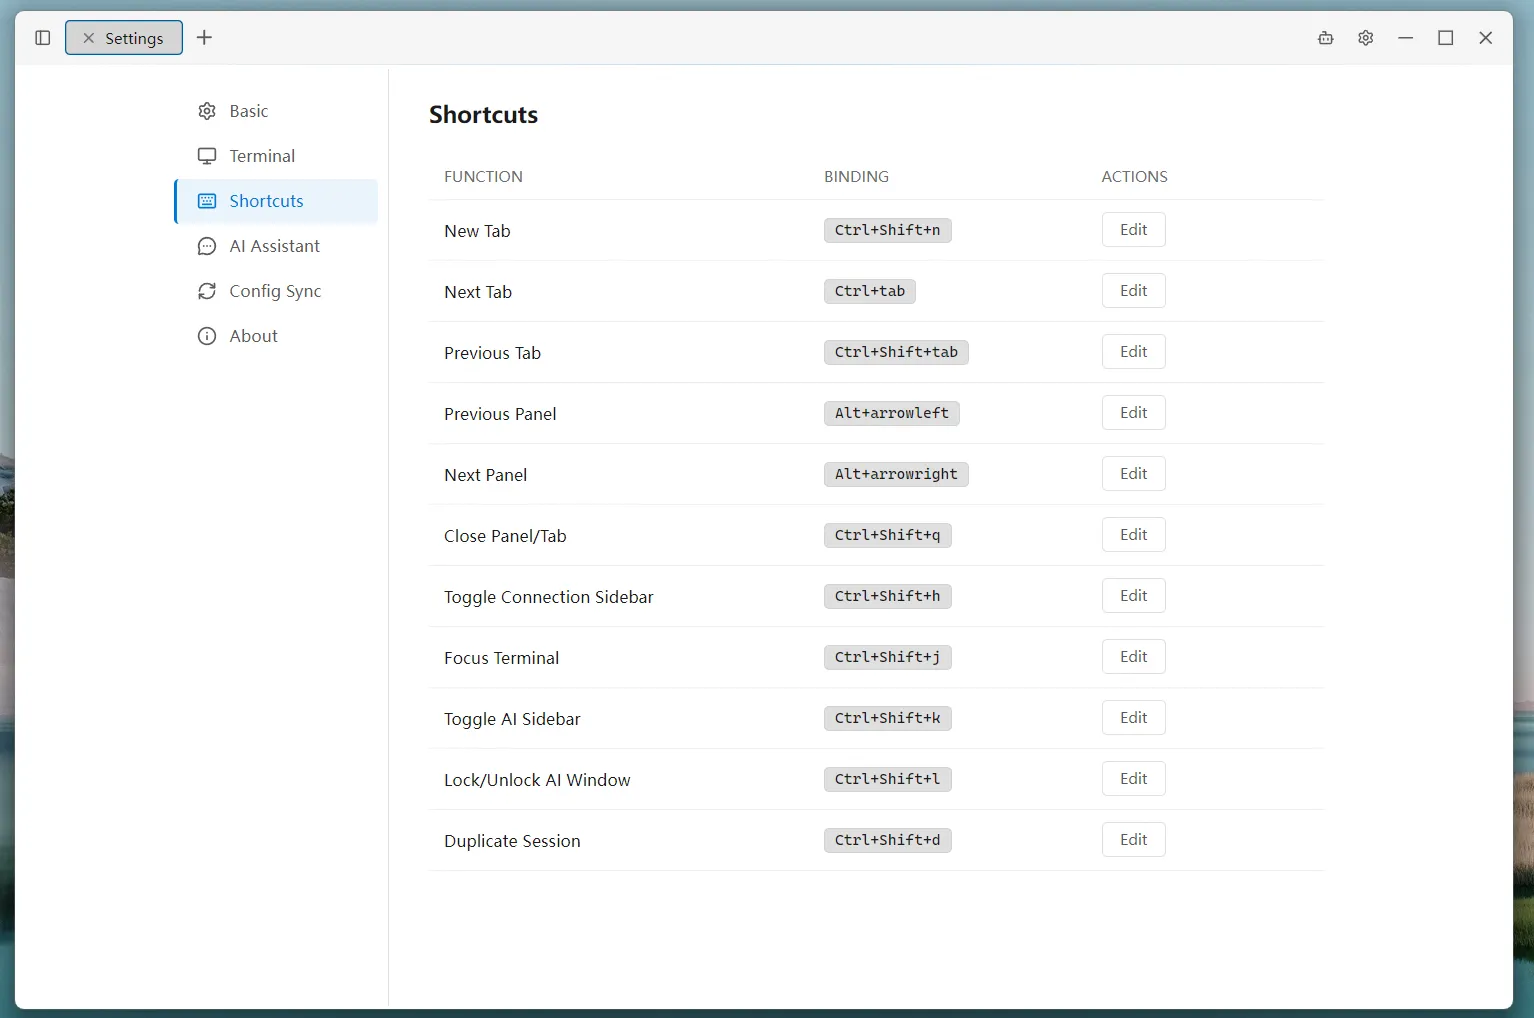Edit the Previous Panel shortcut
Image resolution: width=1534 pixels, height=1018 pixels.
[x=1134, y=413]
